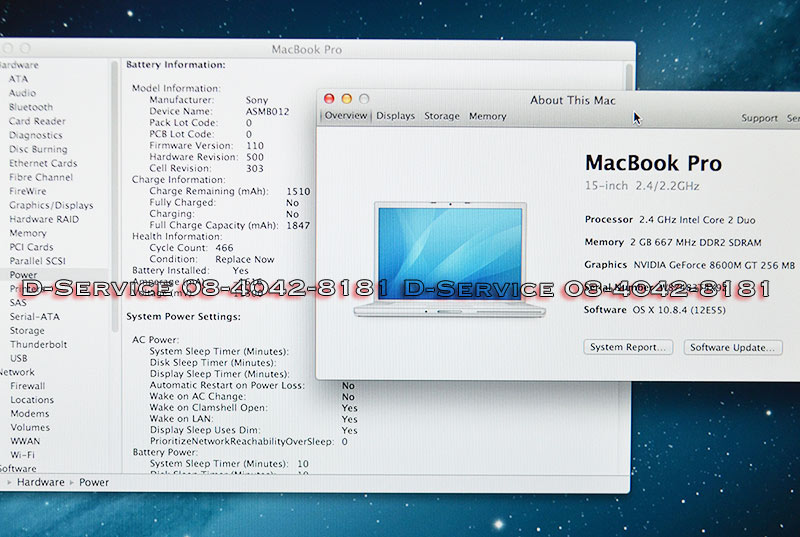The height and width of the screenshot is (537, 800).
Task: Select Fibre Channel in the sidebar
Action: tap(41, 177)
